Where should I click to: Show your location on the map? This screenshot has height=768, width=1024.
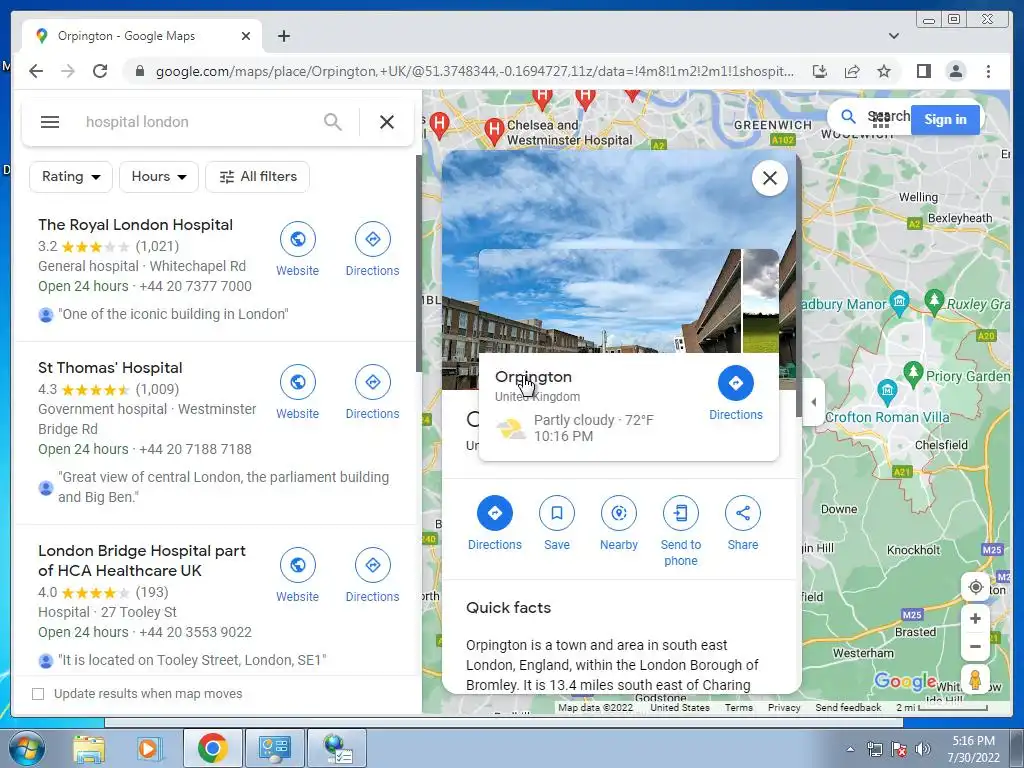(x=976, y=587)
